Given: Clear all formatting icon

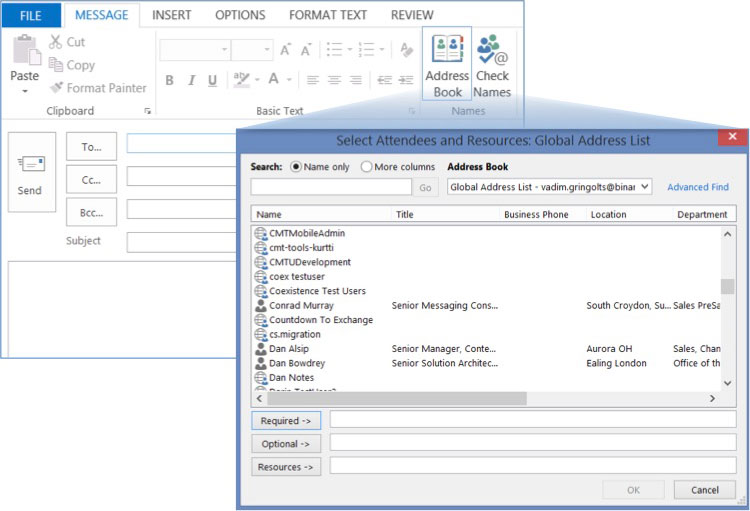Looking at the screenshot, I should 407,49.
